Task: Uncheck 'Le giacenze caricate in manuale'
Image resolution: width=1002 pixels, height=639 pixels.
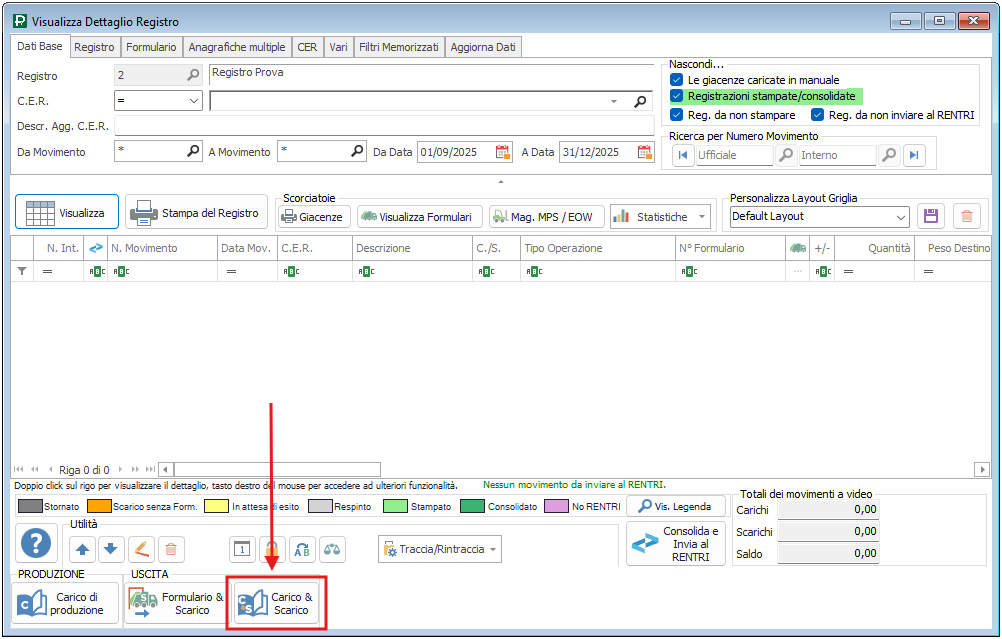Action: click(677, 79)
